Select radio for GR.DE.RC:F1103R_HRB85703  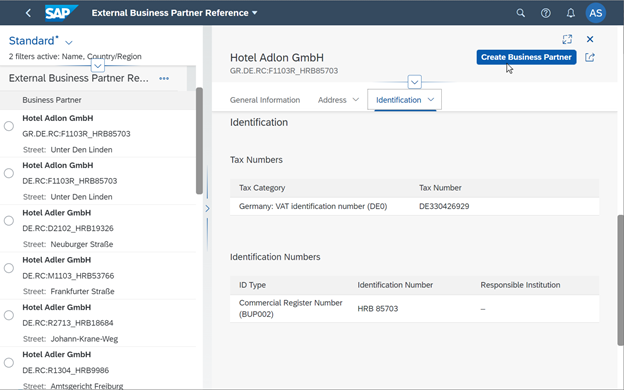pyautogui.click(x=9, y=126)
